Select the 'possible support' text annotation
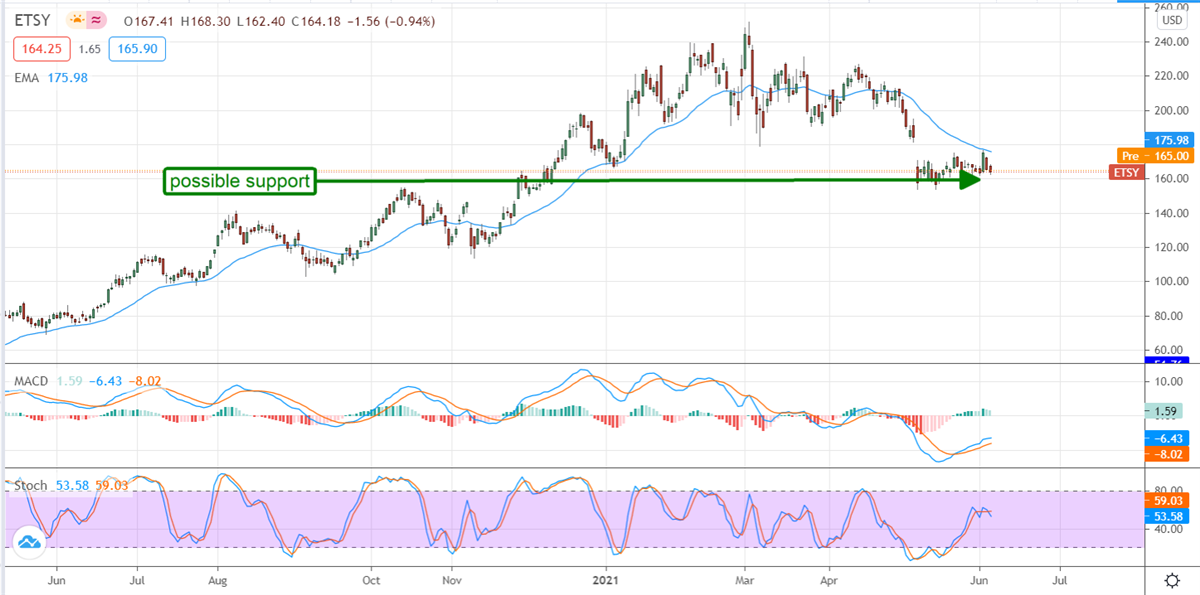 pyautogui.click(x=240, y=182)
